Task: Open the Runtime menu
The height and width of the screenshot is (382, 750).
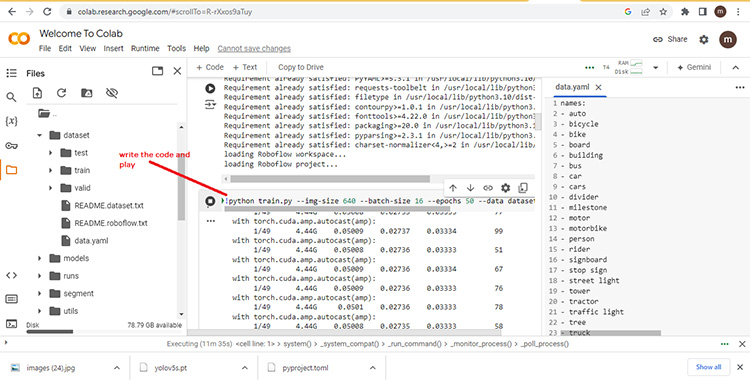Action: [145, 48]
